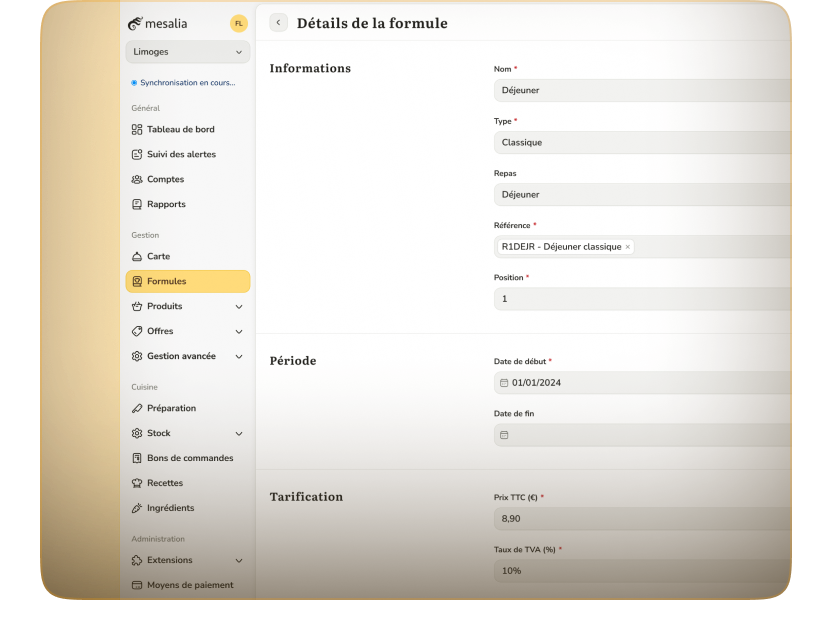The height and width of the screenshot is (640, 832).
Task: Remove the R1DEJR reference tag
Action: [627, 247]
